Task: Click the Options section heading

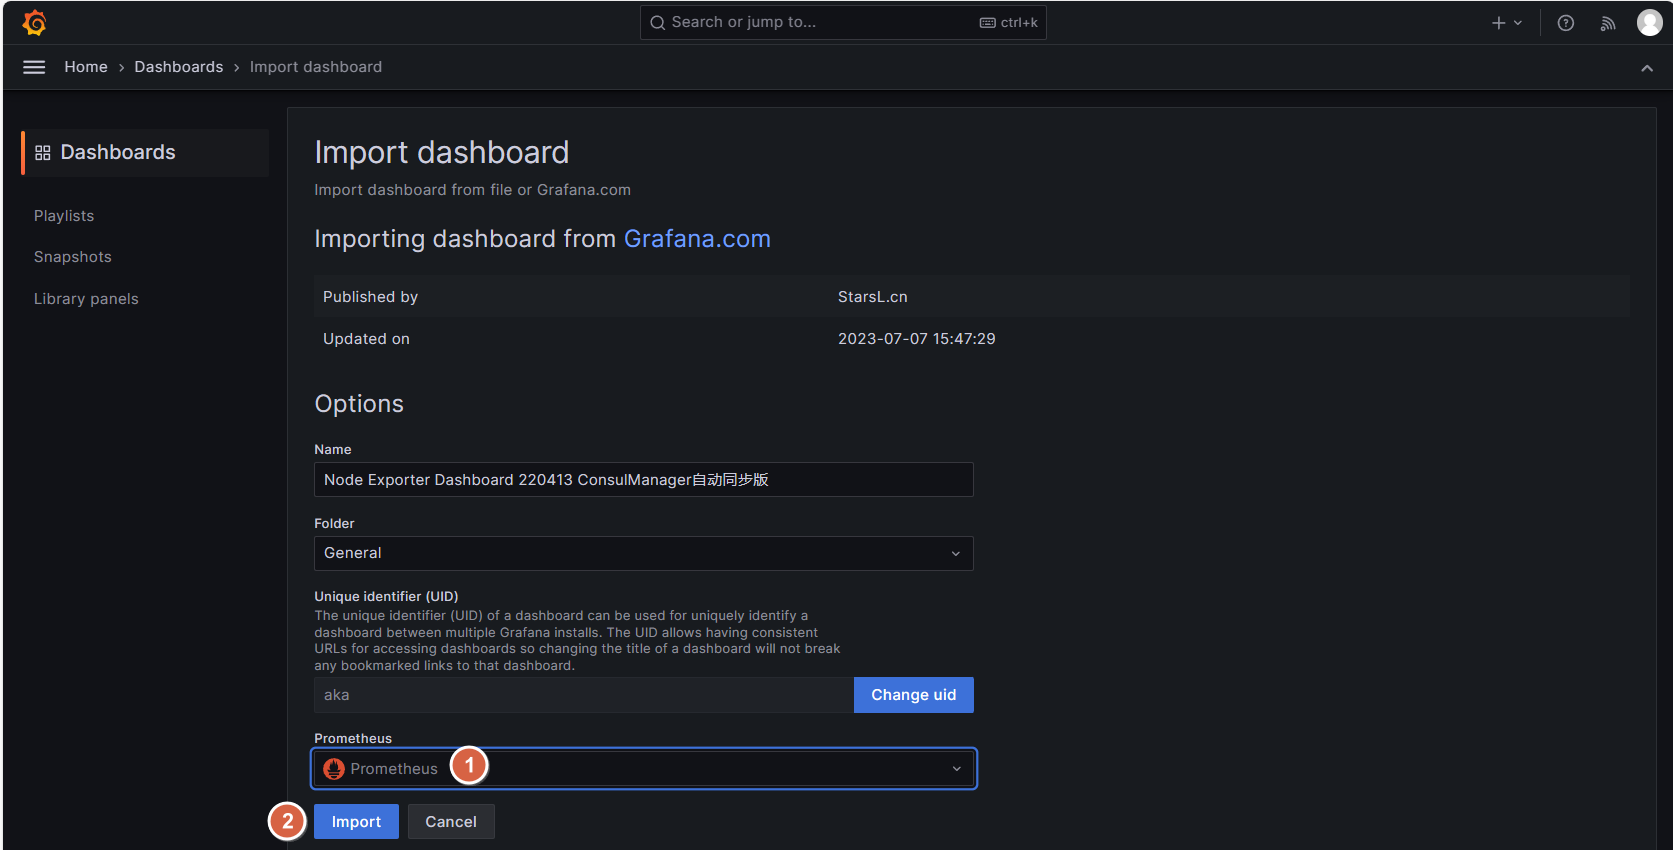Action: click(359, 404)
